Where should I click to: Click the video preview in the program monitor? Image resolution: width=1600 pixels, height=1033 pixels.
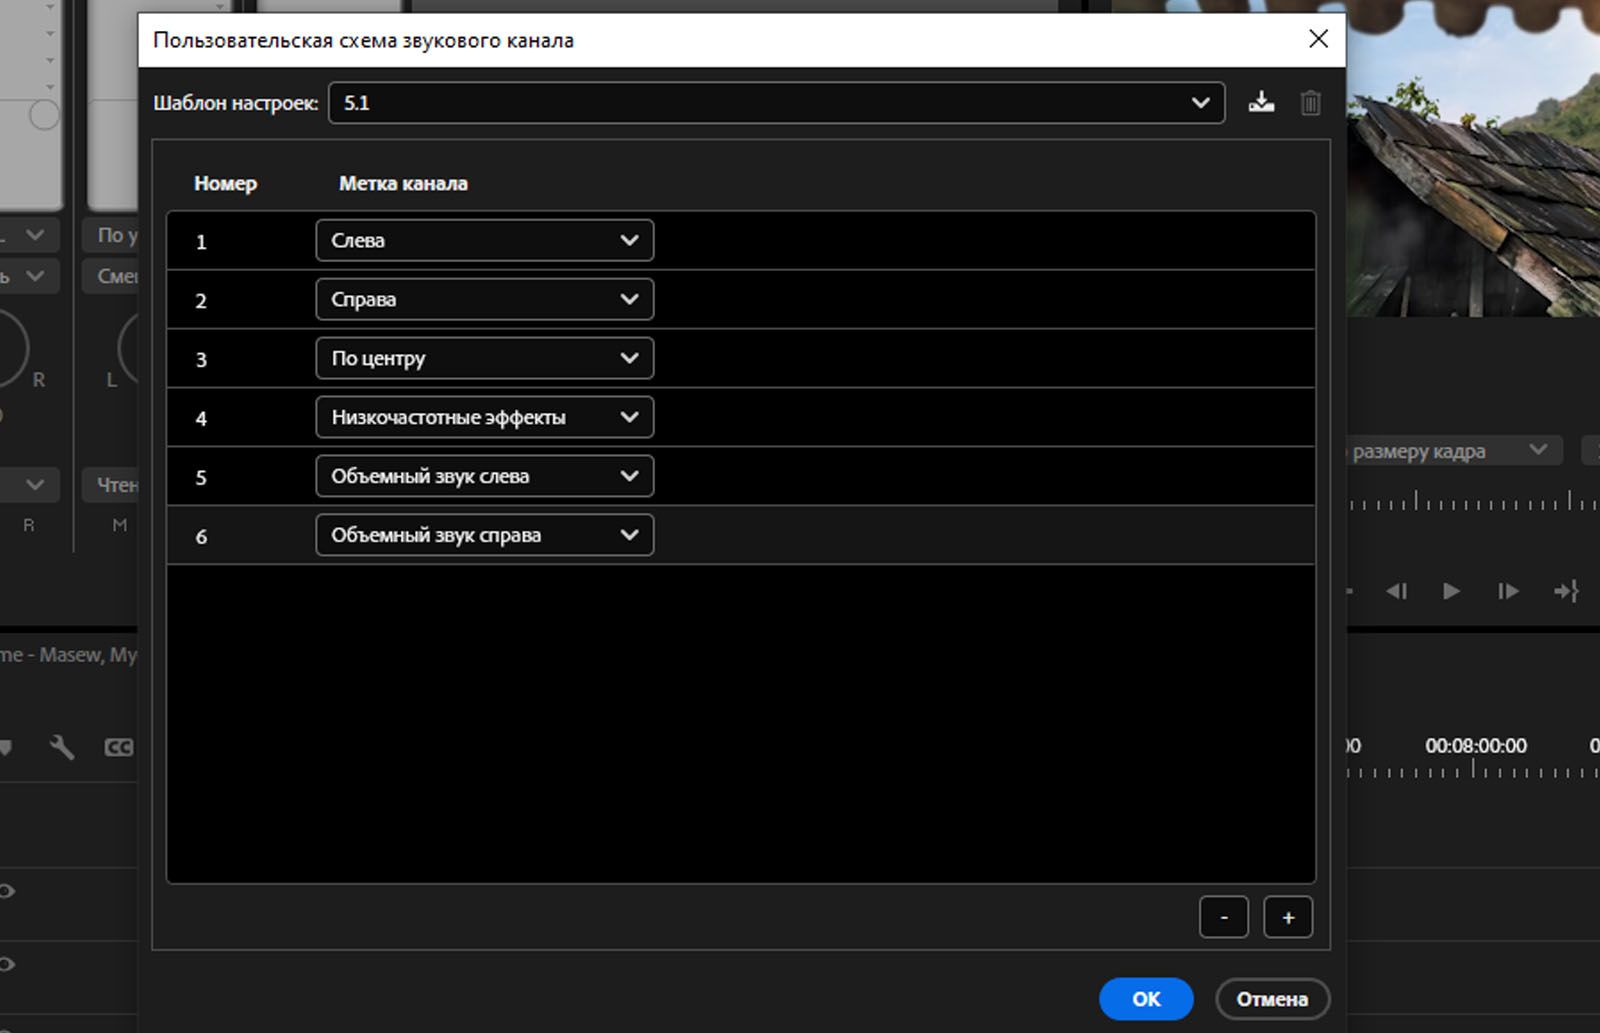pos(1473,158)
